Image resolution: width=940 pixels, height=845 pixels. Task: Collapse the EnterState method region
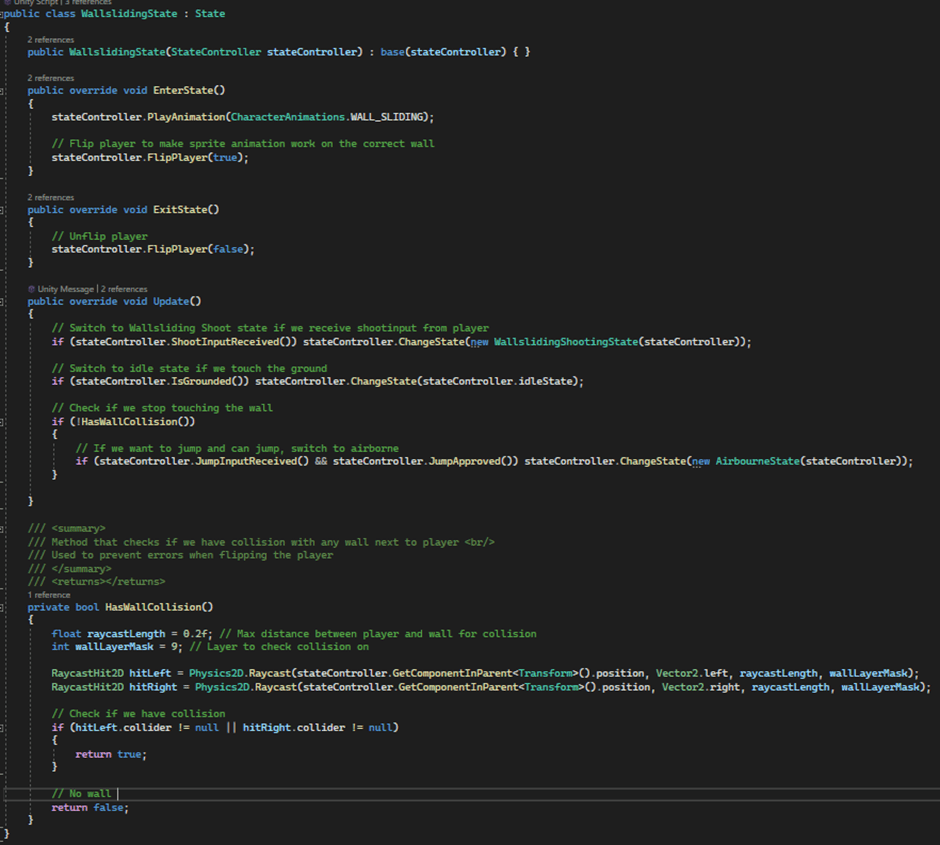4,90
